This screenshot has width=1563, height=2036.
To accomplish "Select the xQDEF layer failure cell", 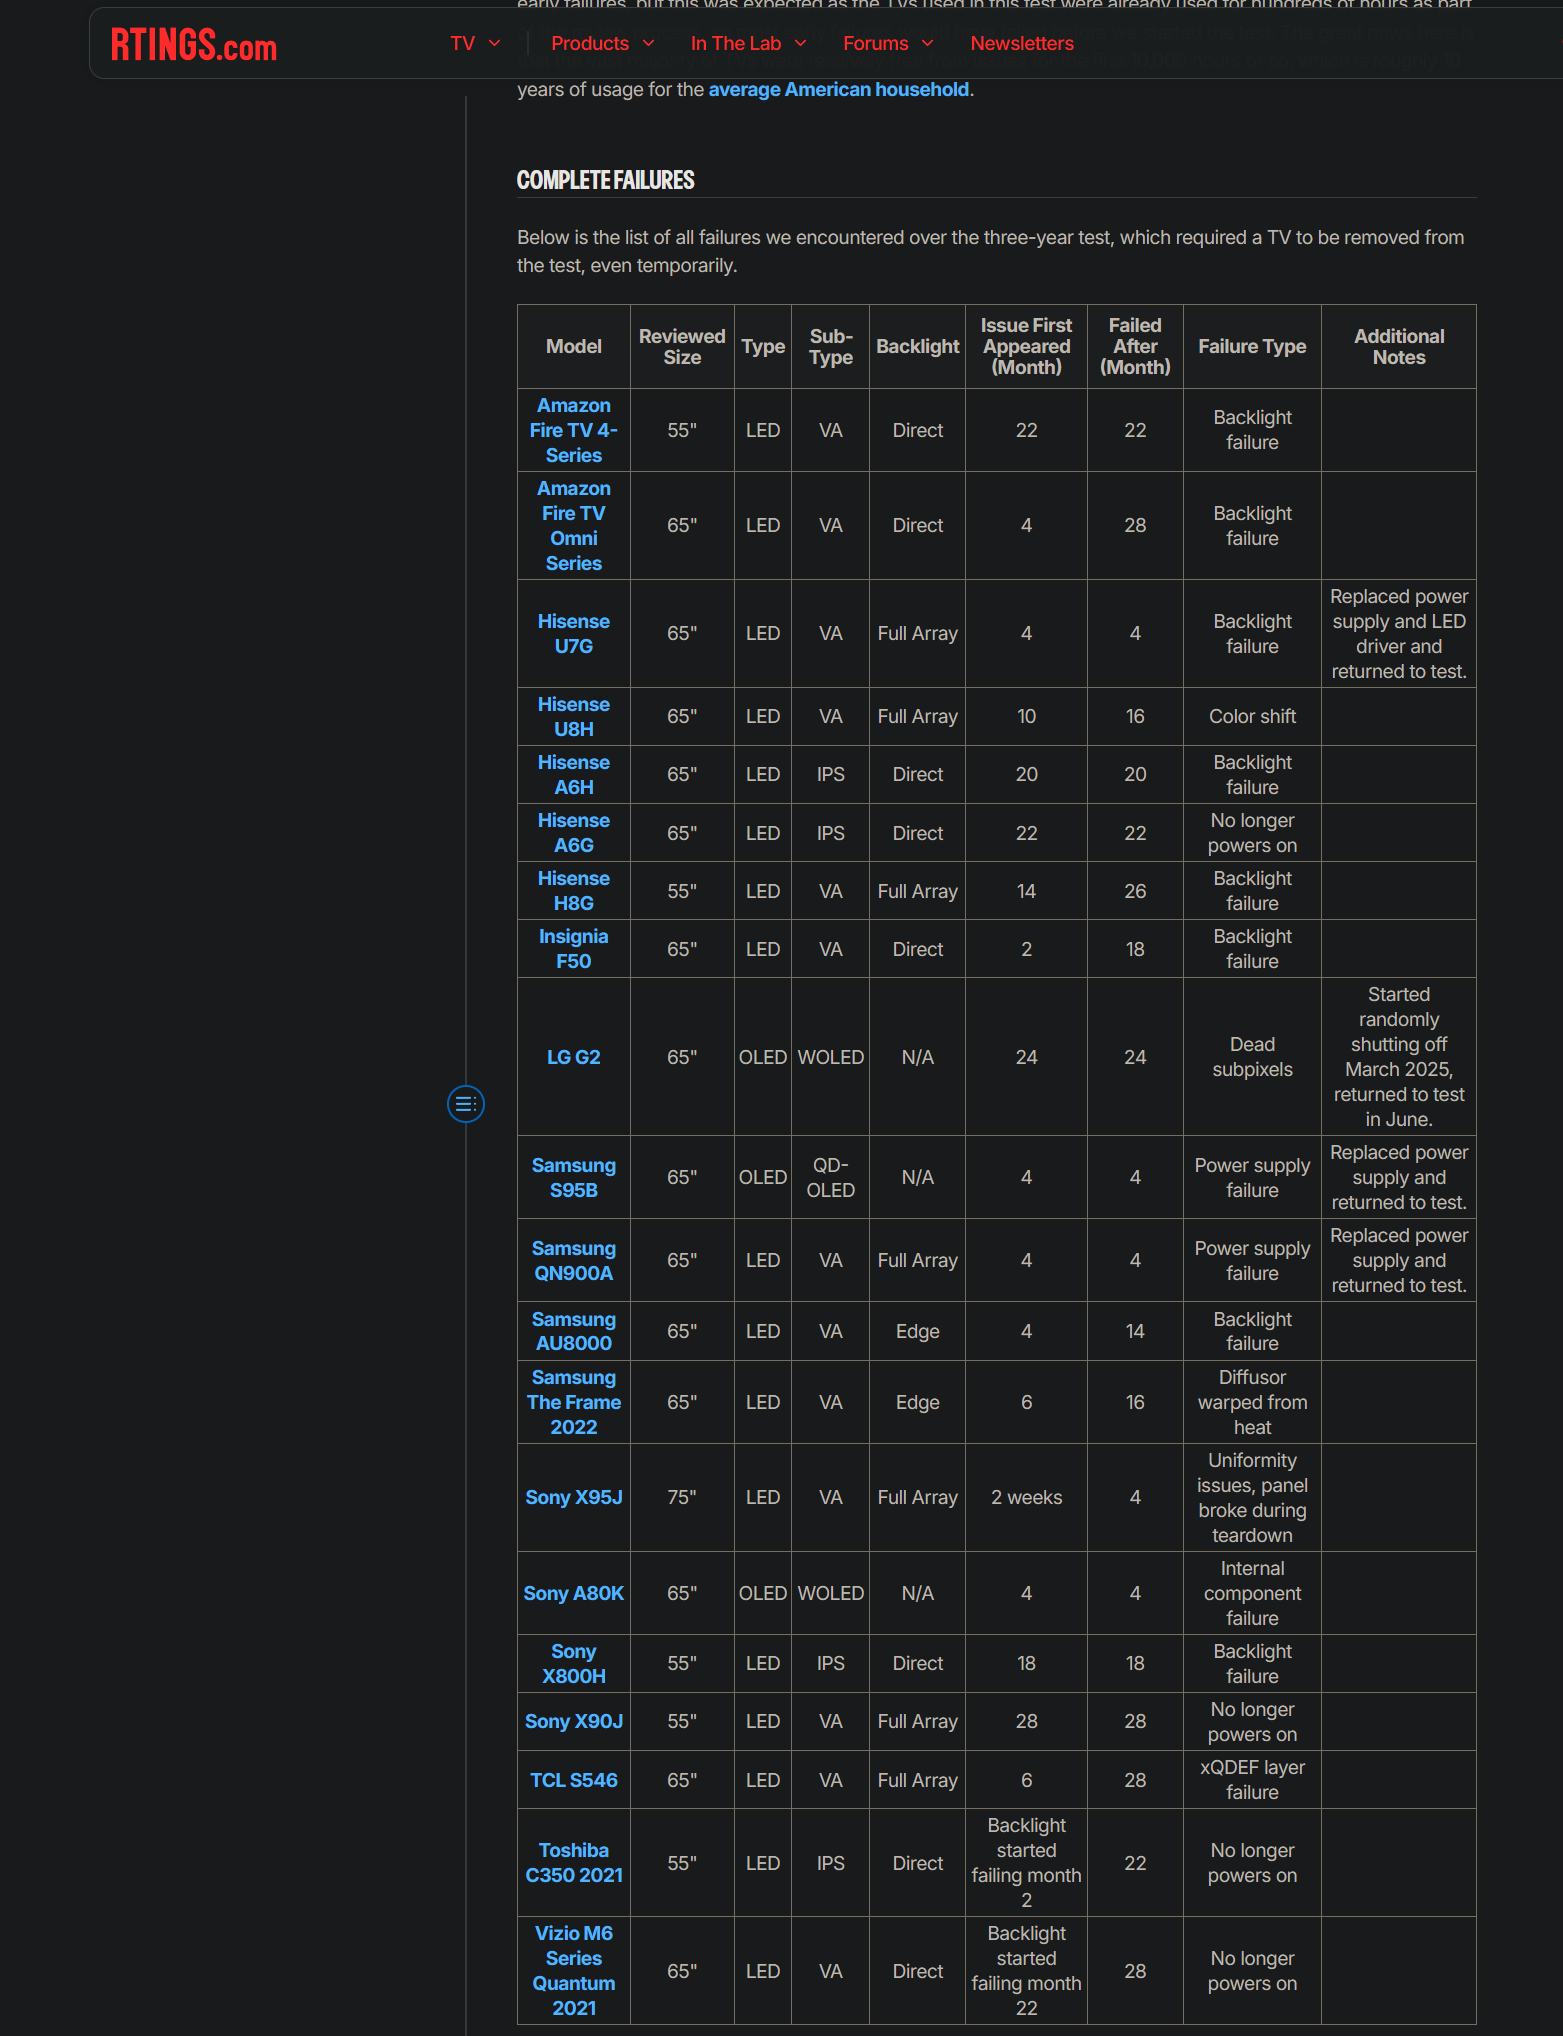I will (1252, 1780).
